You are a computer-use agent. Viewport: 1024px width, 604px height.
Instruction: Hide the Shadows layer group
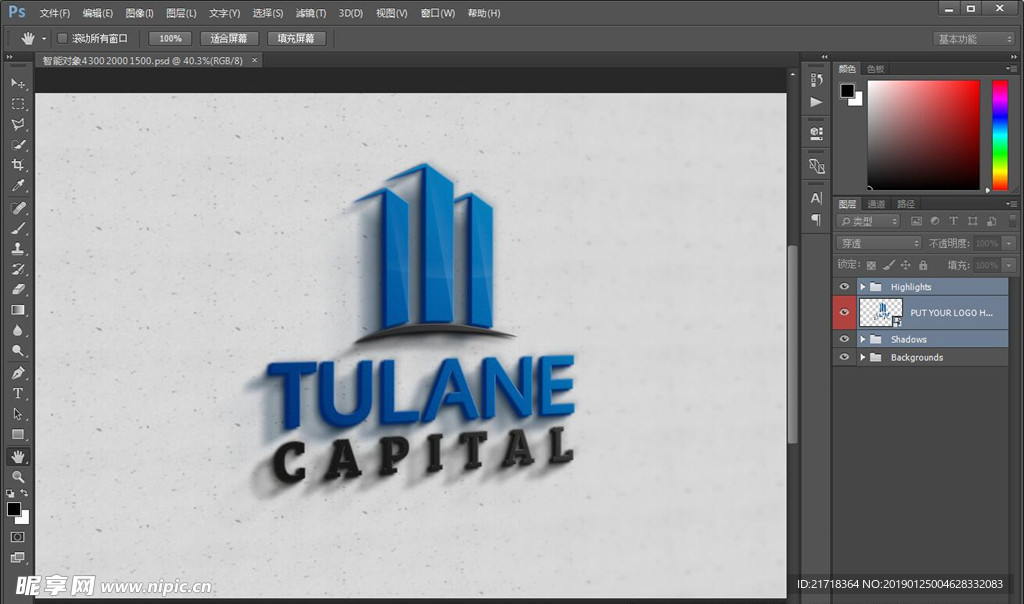point(844,339)
